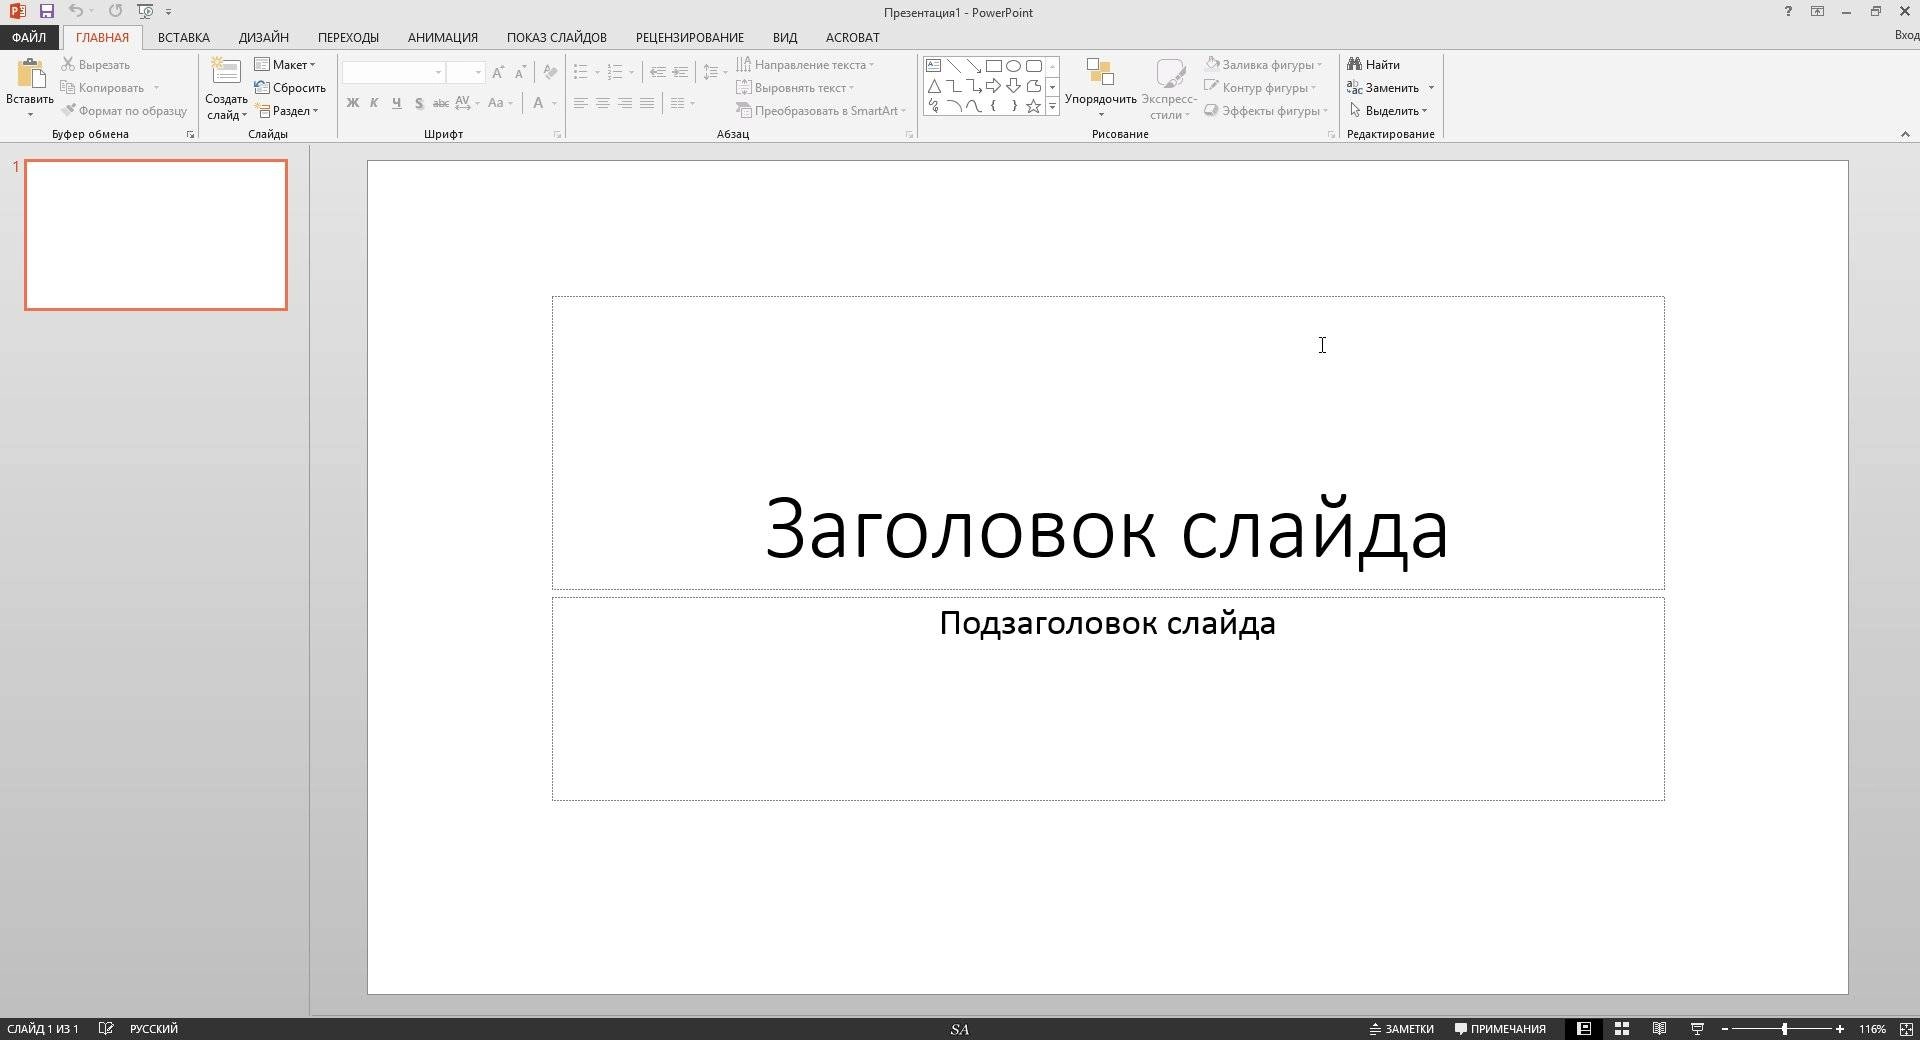
Task: Open the ФАЙЛ tab
Action: (x=29, y=37)
